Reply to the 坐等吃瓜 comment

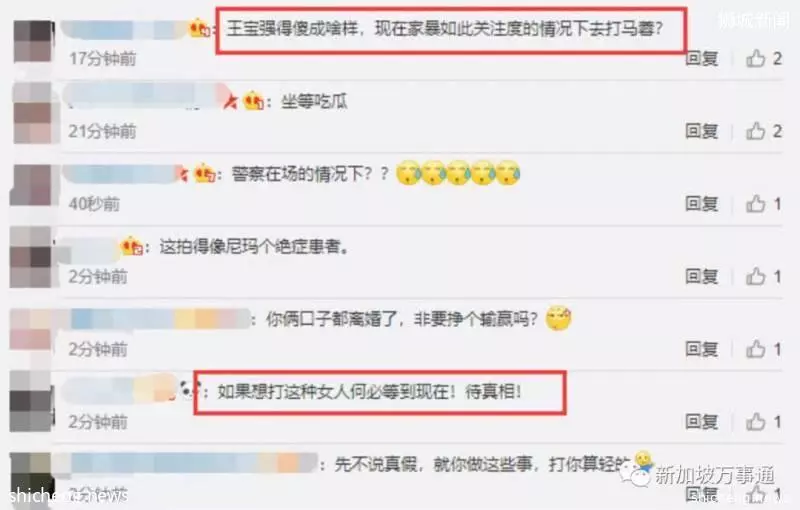tap(702, 132)
